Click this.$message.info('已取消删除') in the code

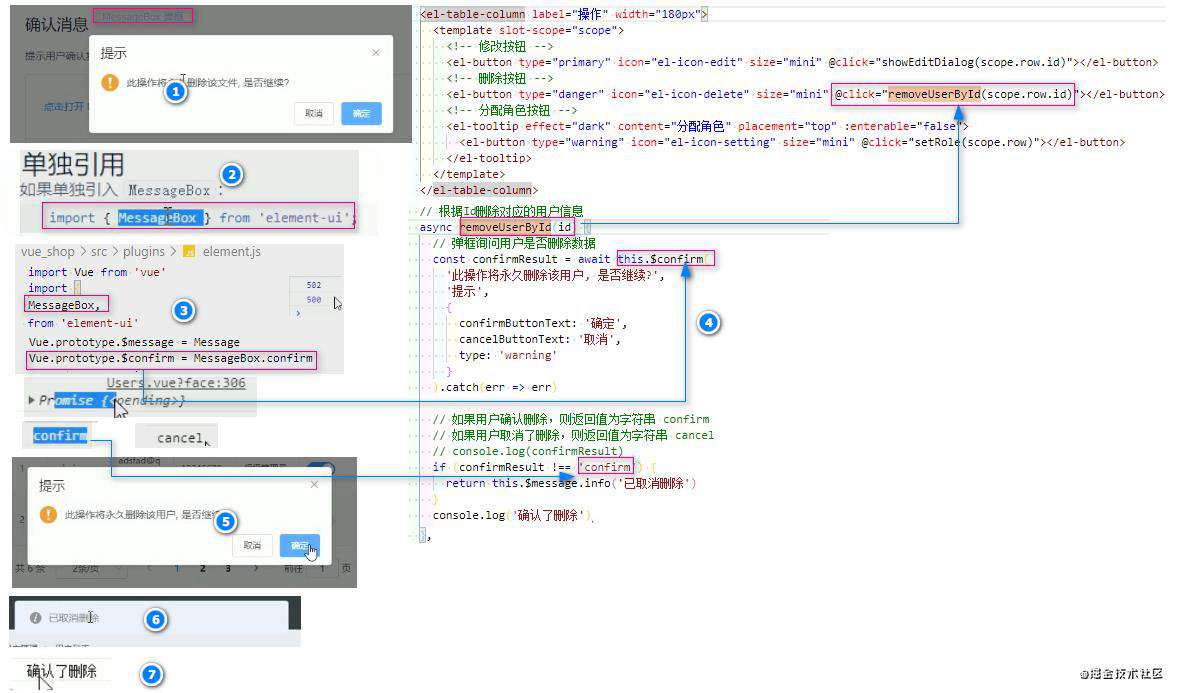coord(594,483)
